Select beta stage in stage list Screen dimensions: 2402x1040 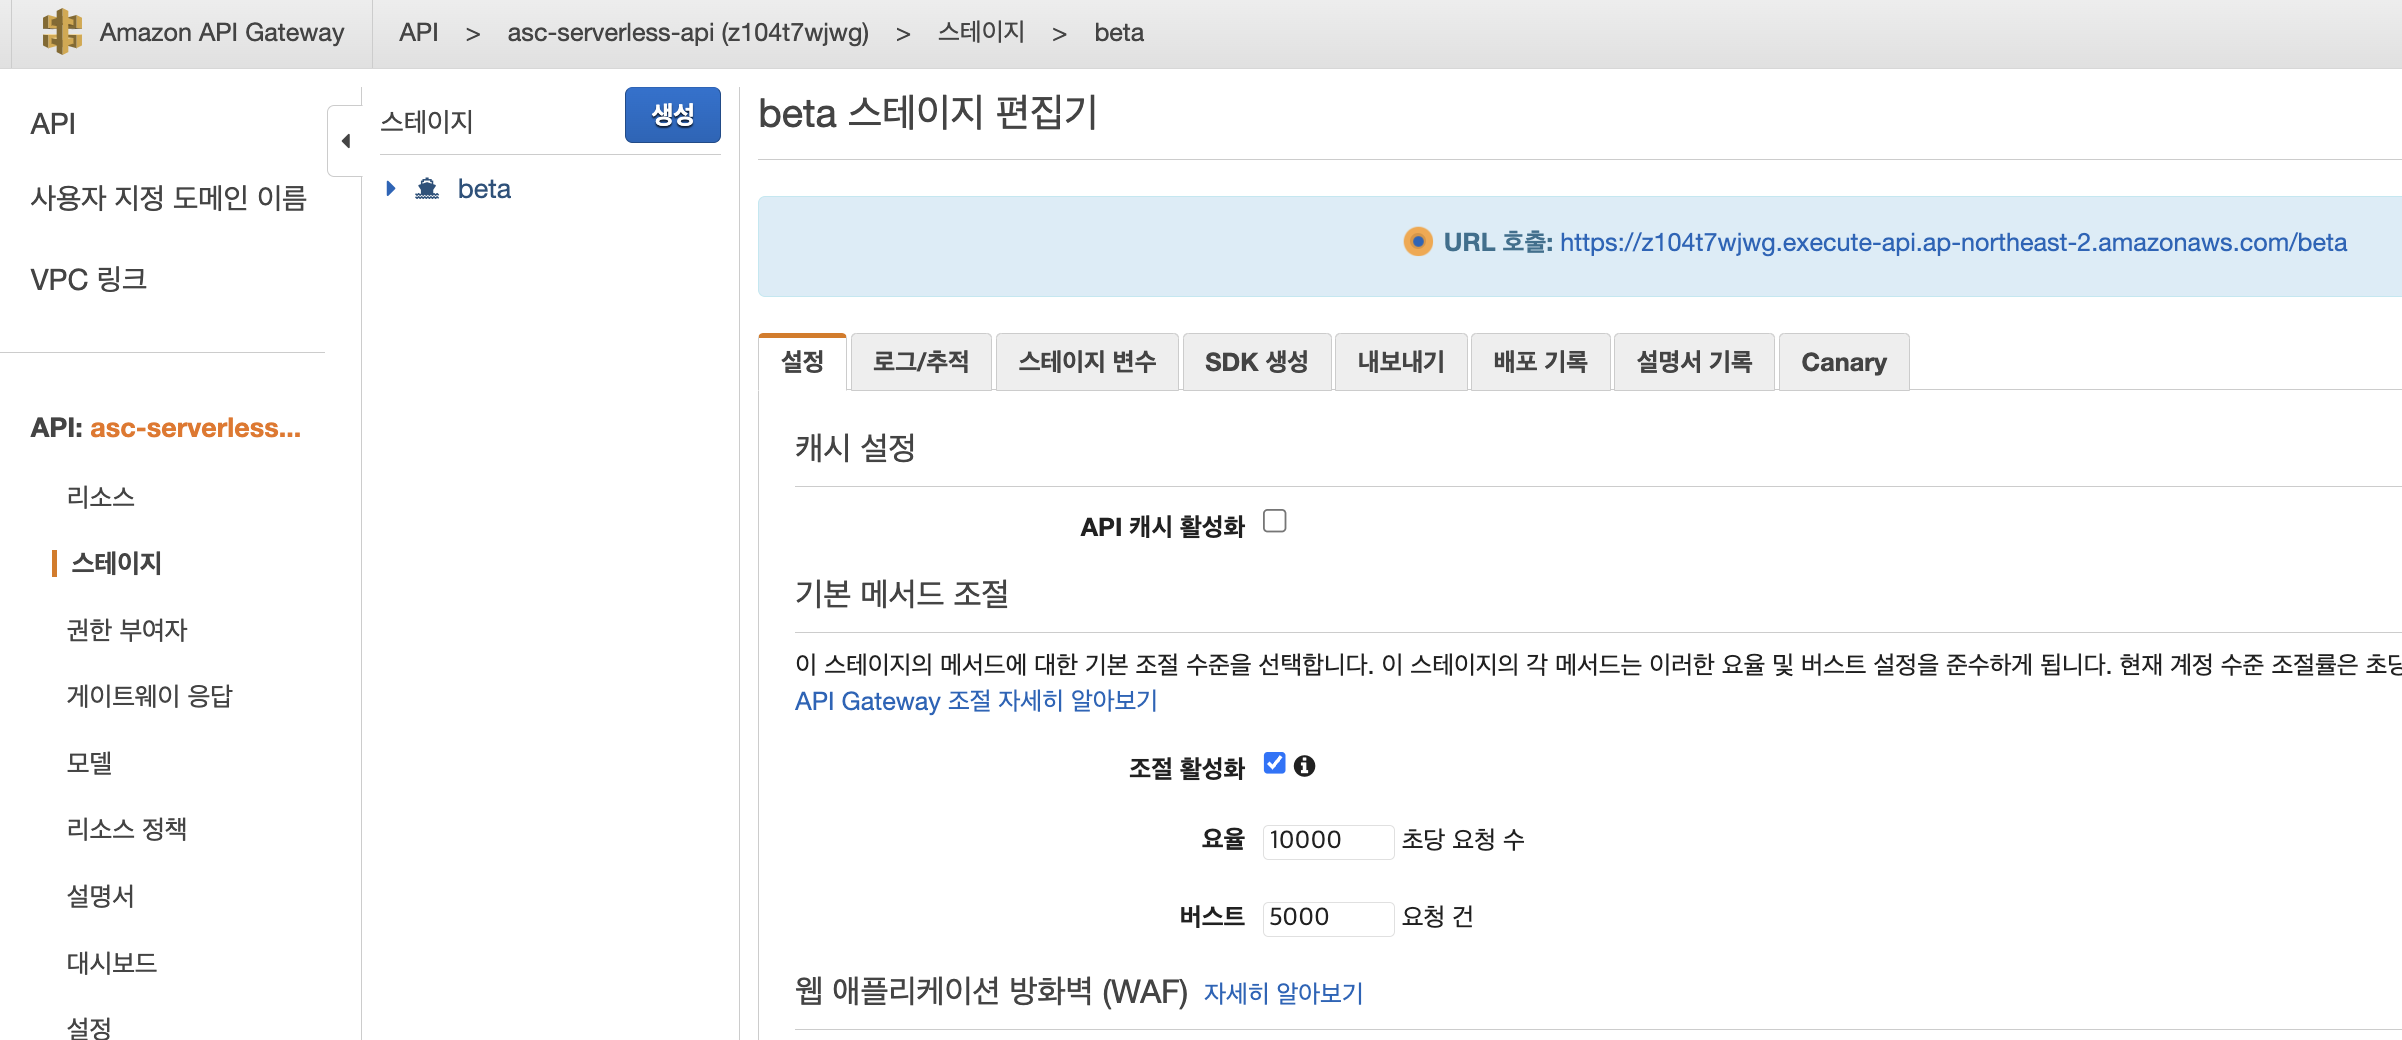click(484, 189)
